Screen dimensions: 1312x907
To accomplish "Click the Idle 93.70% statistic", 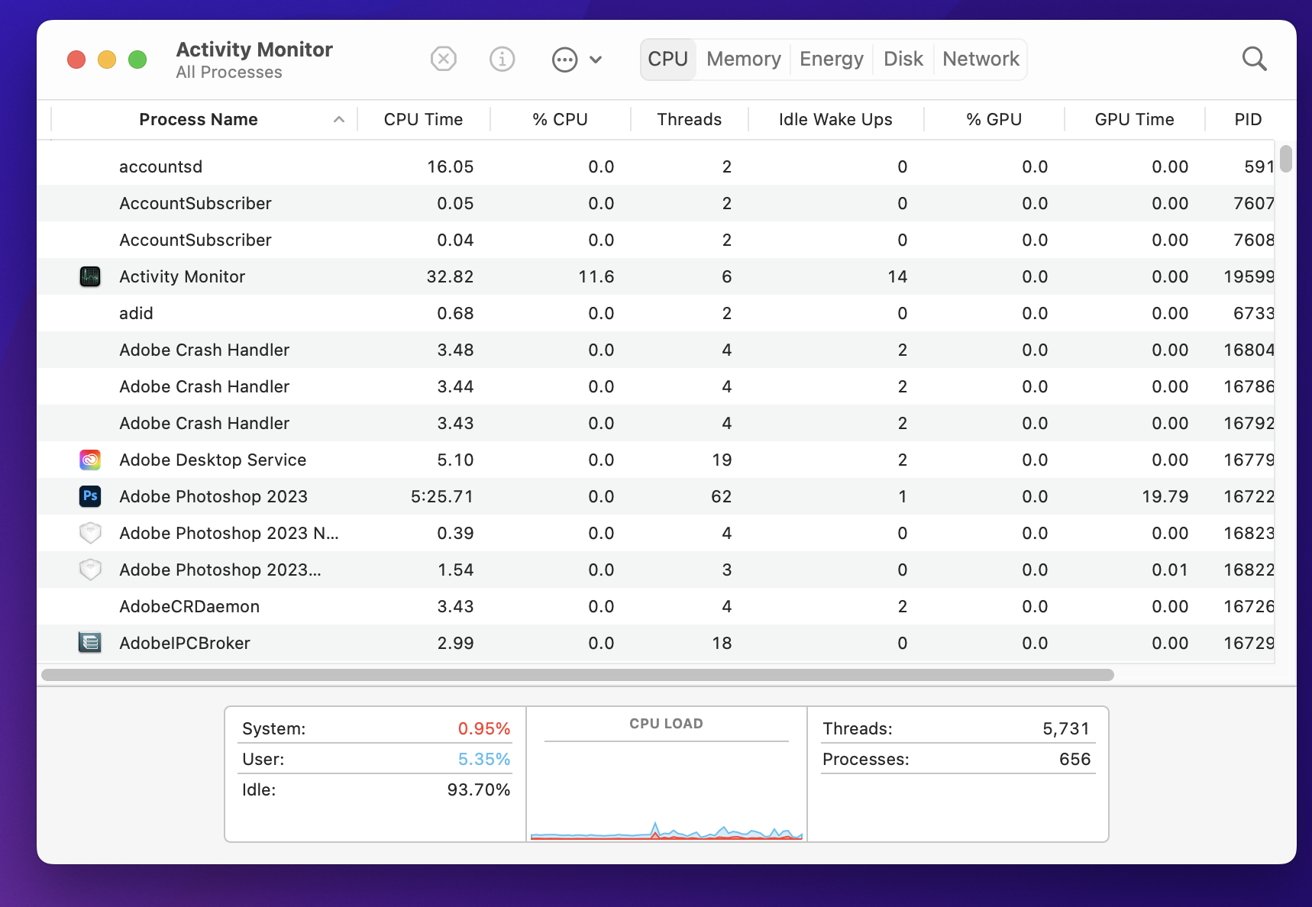I will pyautogui.click(x=376, y=790).
